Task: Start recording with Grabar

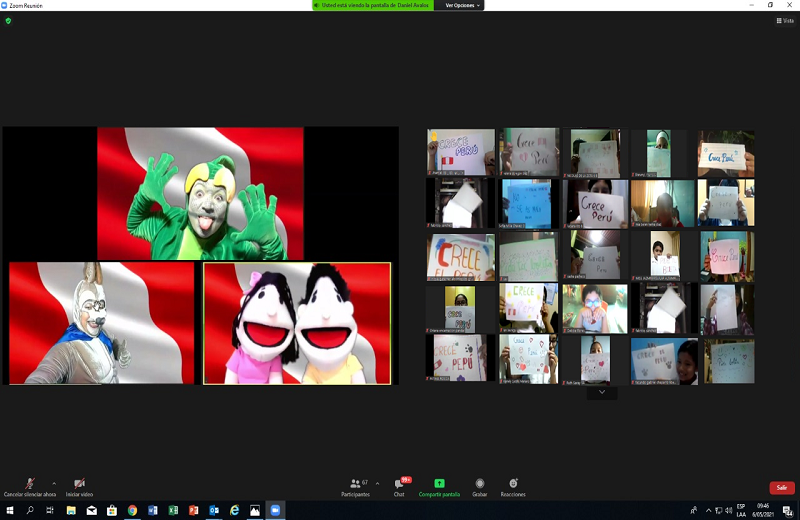Action: tap(480, 485)
